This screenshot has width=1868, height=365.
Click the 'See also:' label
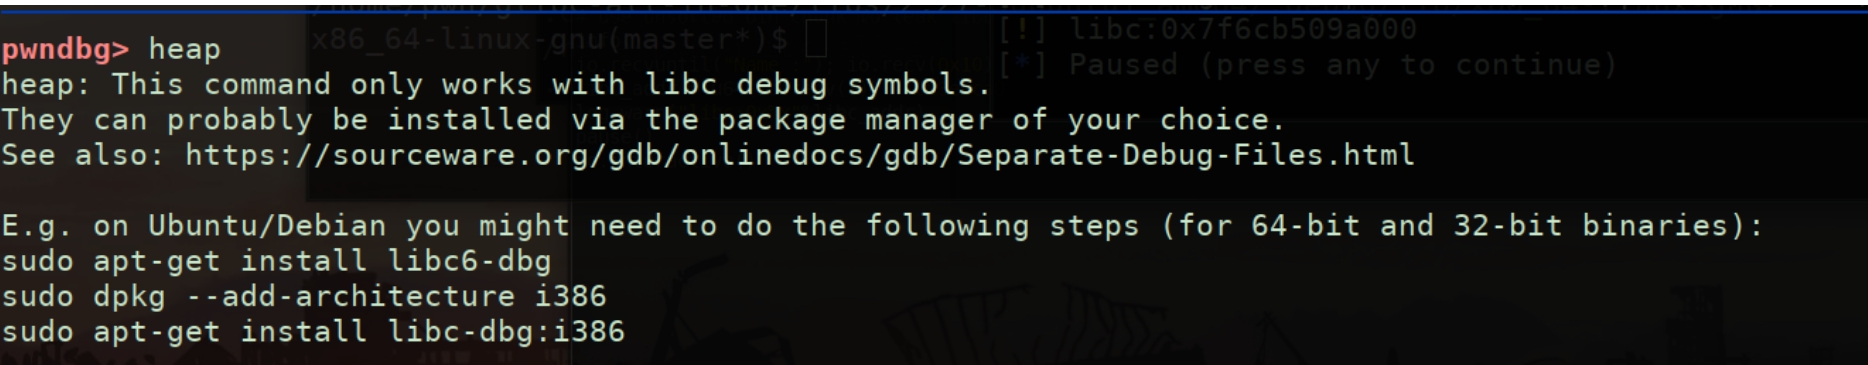(x=82, y=155)
